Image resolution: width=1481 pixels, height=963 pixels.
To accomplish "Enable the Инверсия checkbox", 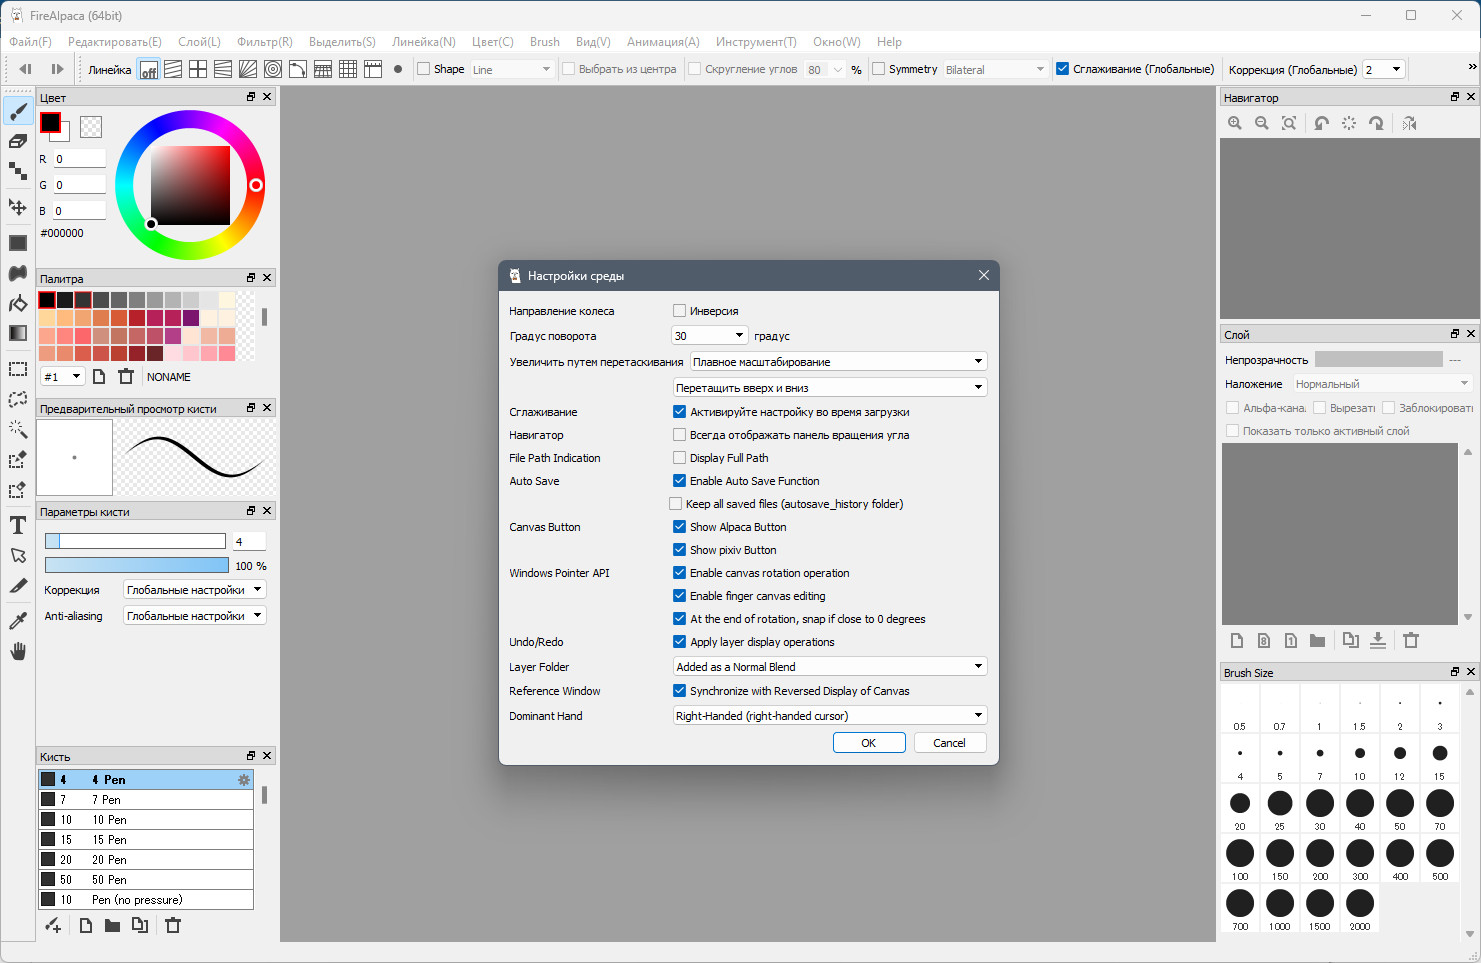I will 680,311.
